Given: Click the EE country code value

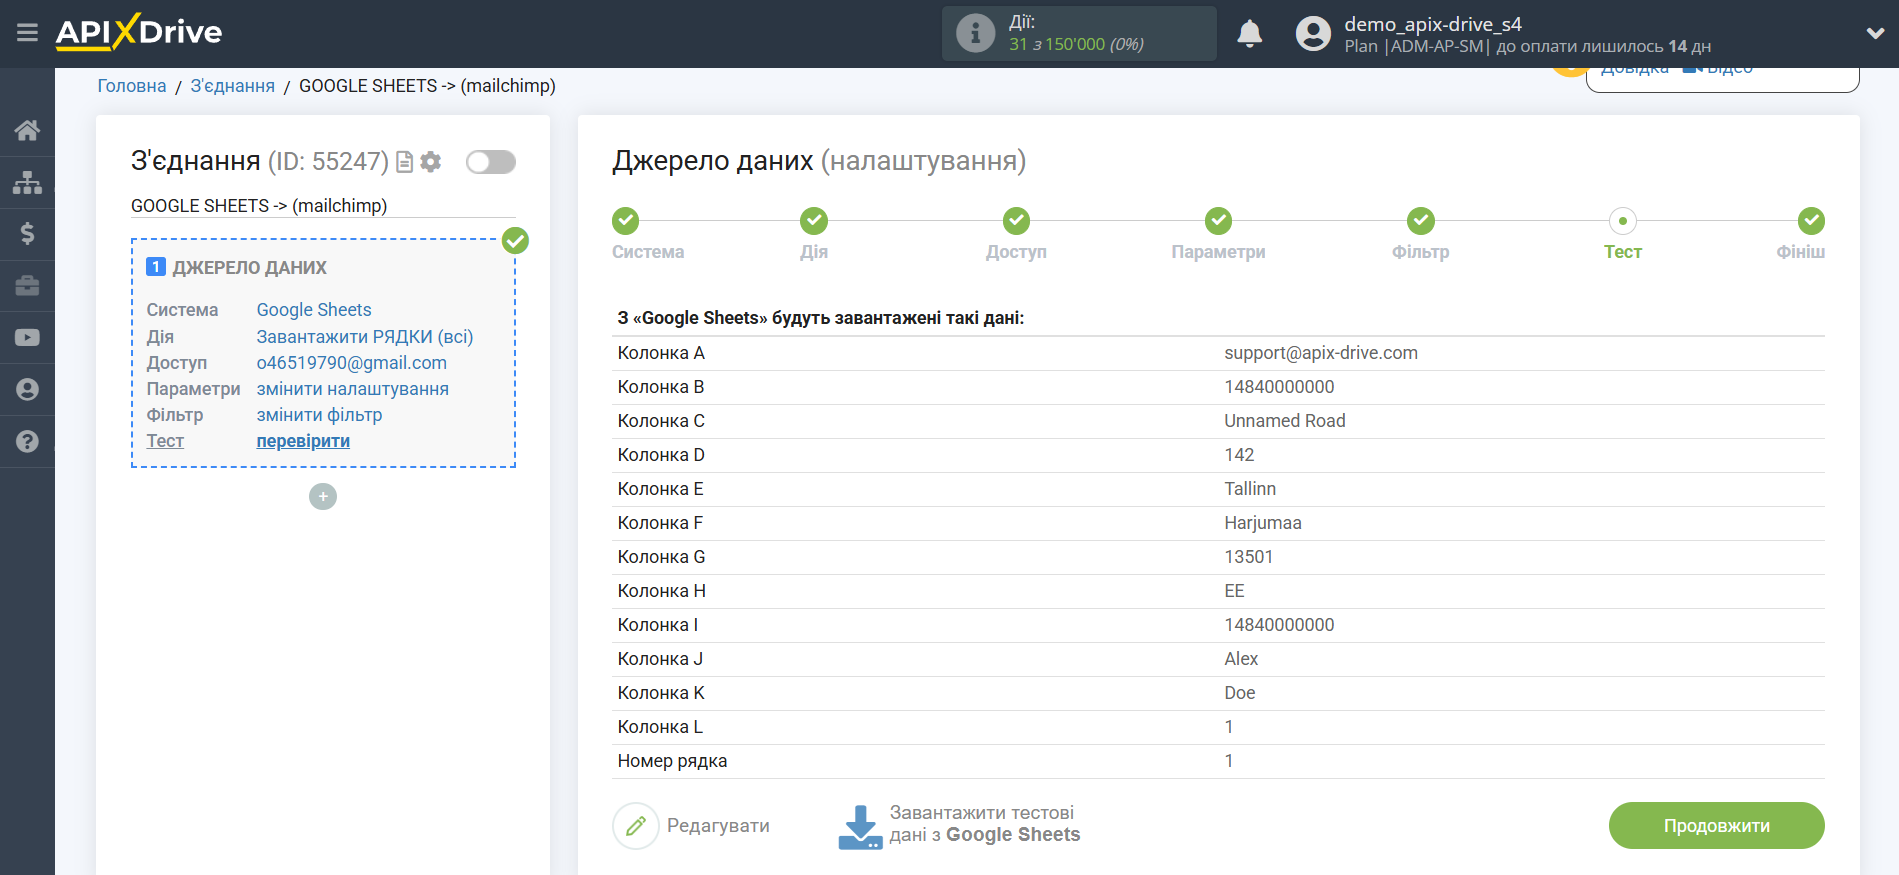Looking at the screenshot, I should [x=1234, y=591].
